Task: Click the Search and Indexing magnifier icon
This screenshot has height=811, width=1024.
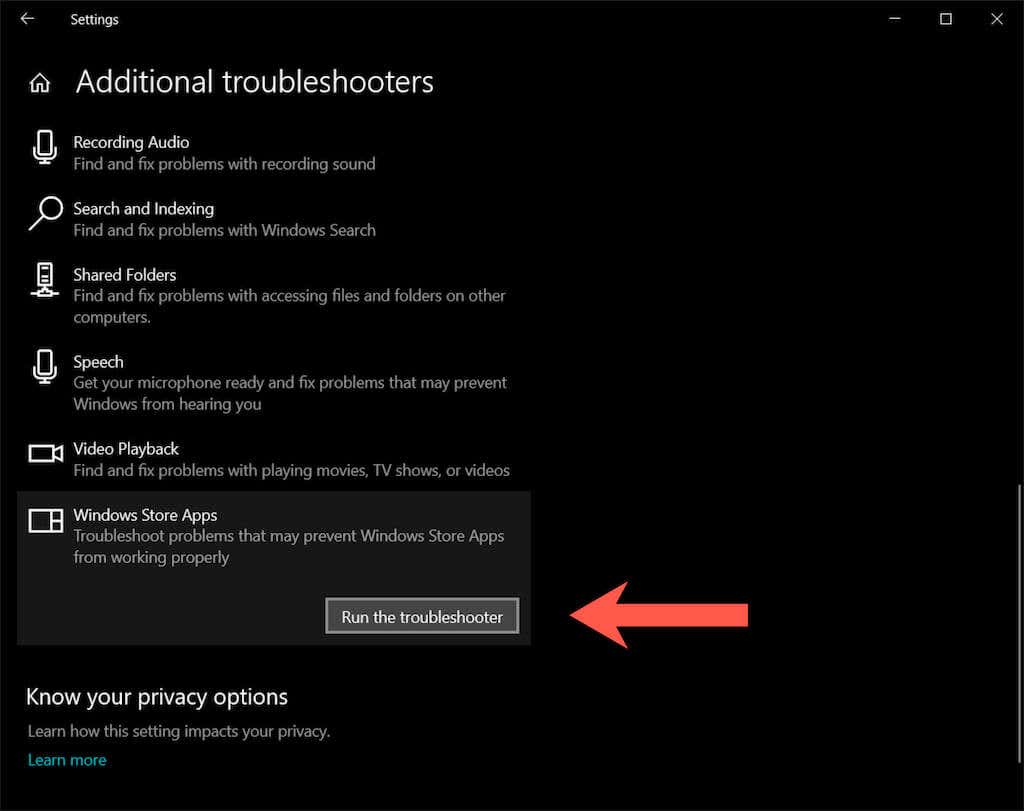Action: [45, 214]
